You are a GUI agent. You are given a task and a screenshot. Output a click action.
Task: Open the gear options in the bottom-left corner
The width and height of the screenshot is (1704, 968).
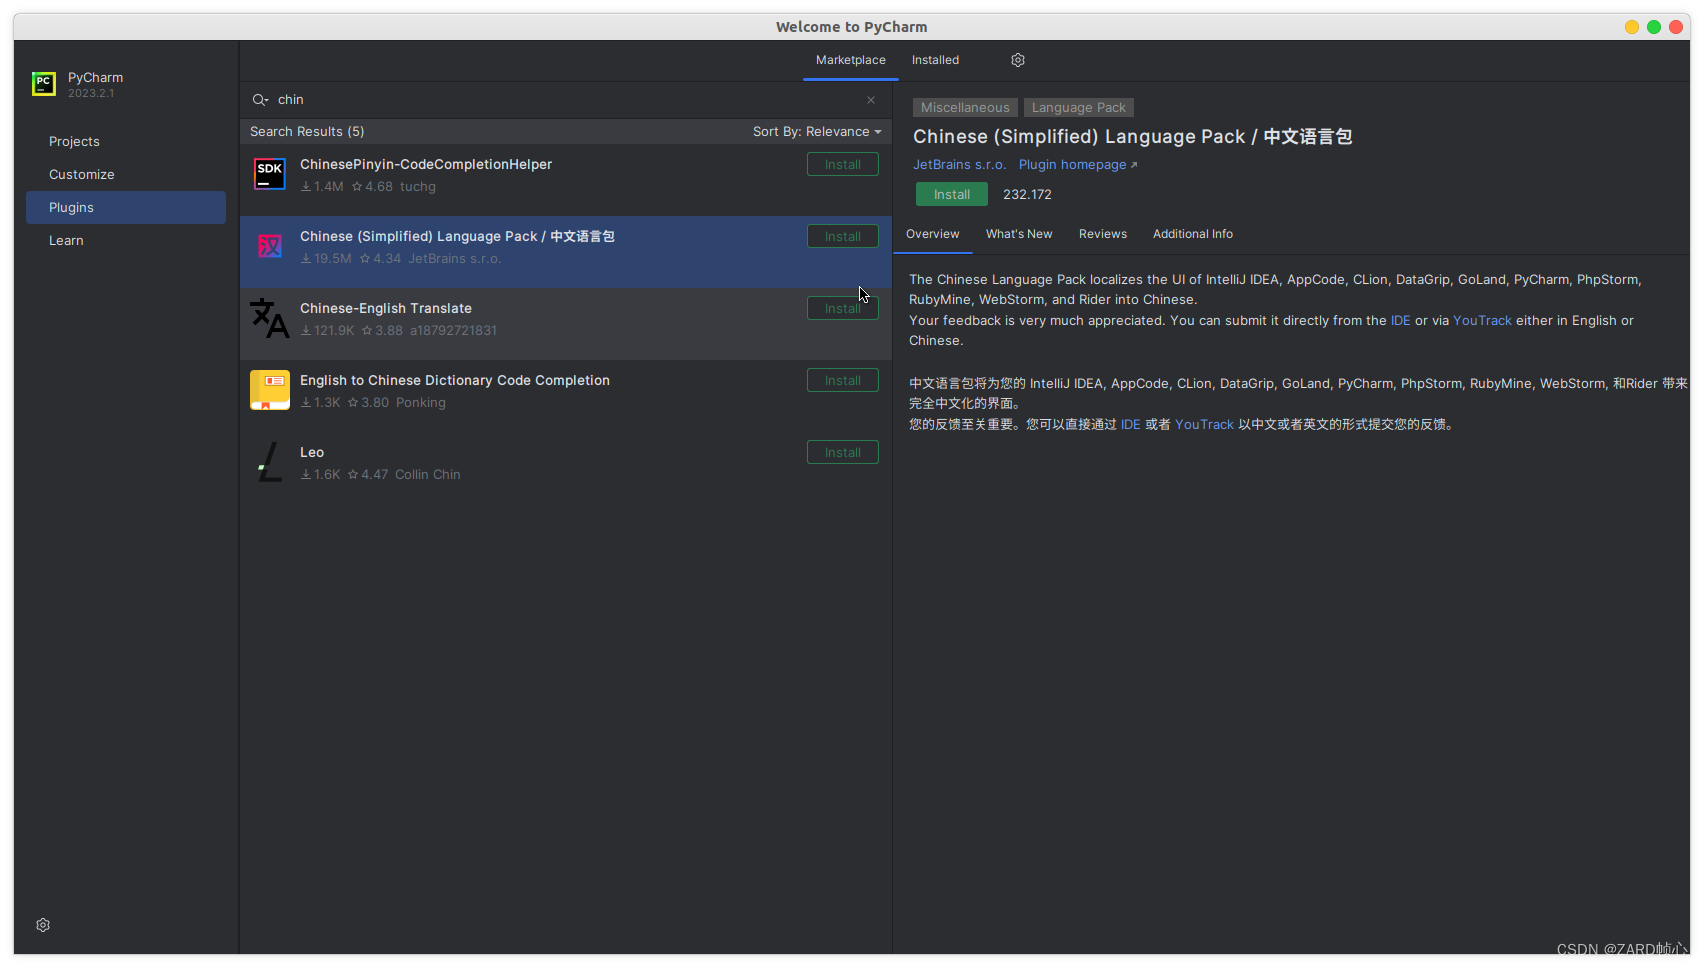point(43,925)
